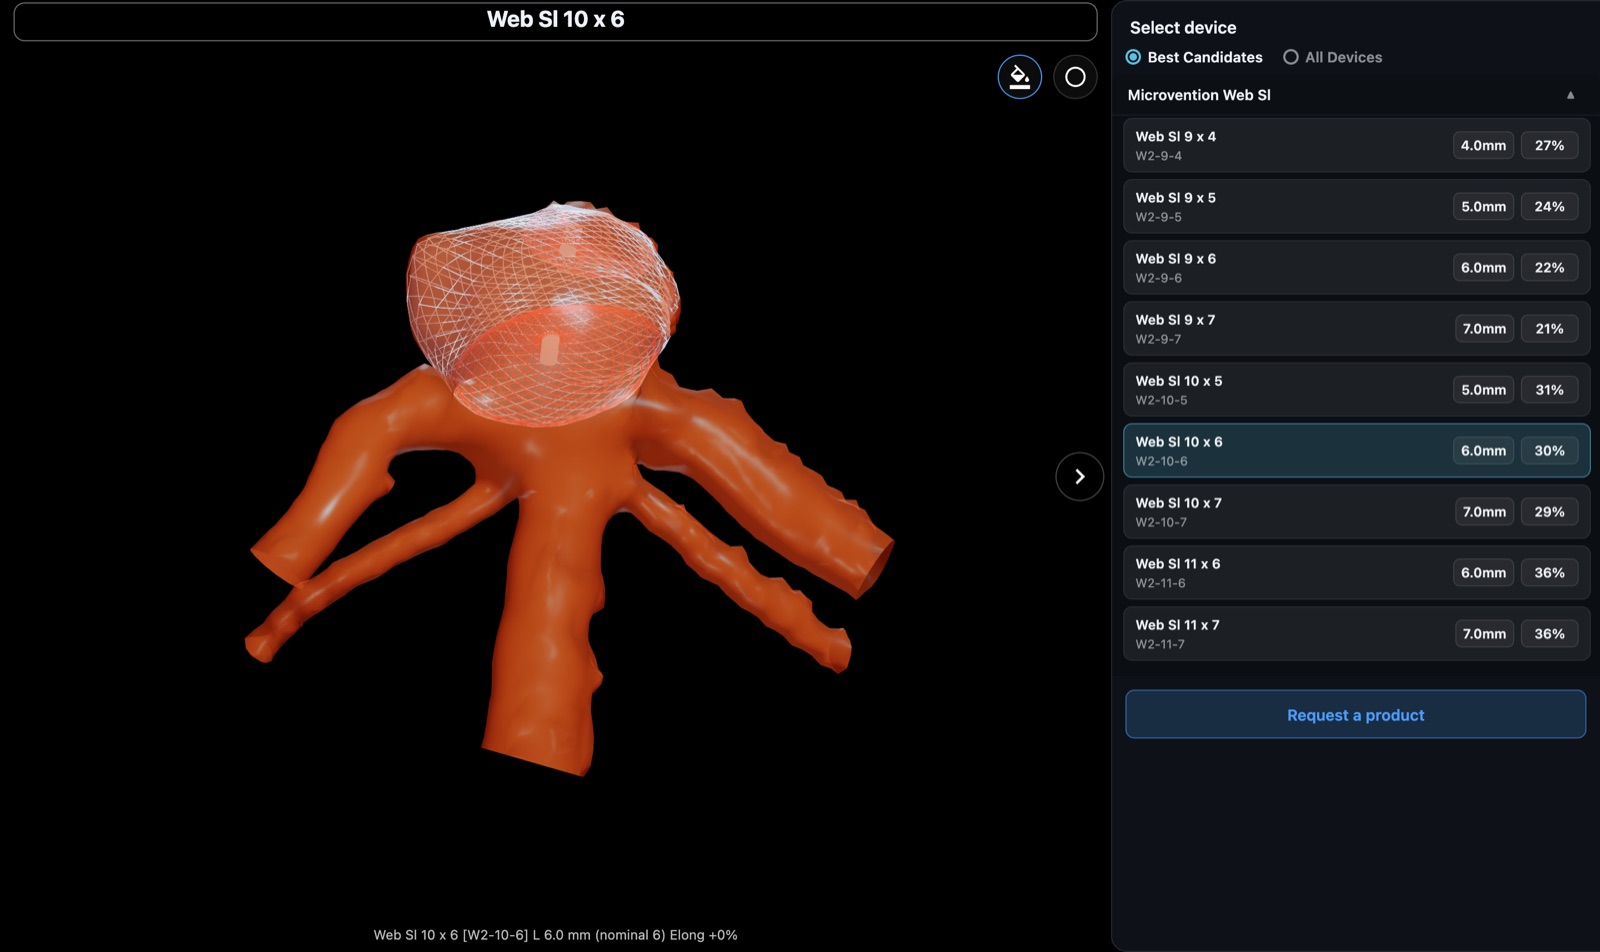Pick the Web SI 9 x 7 device
This screenshot has width=1600, height=952.
[x=1356, y=328]
